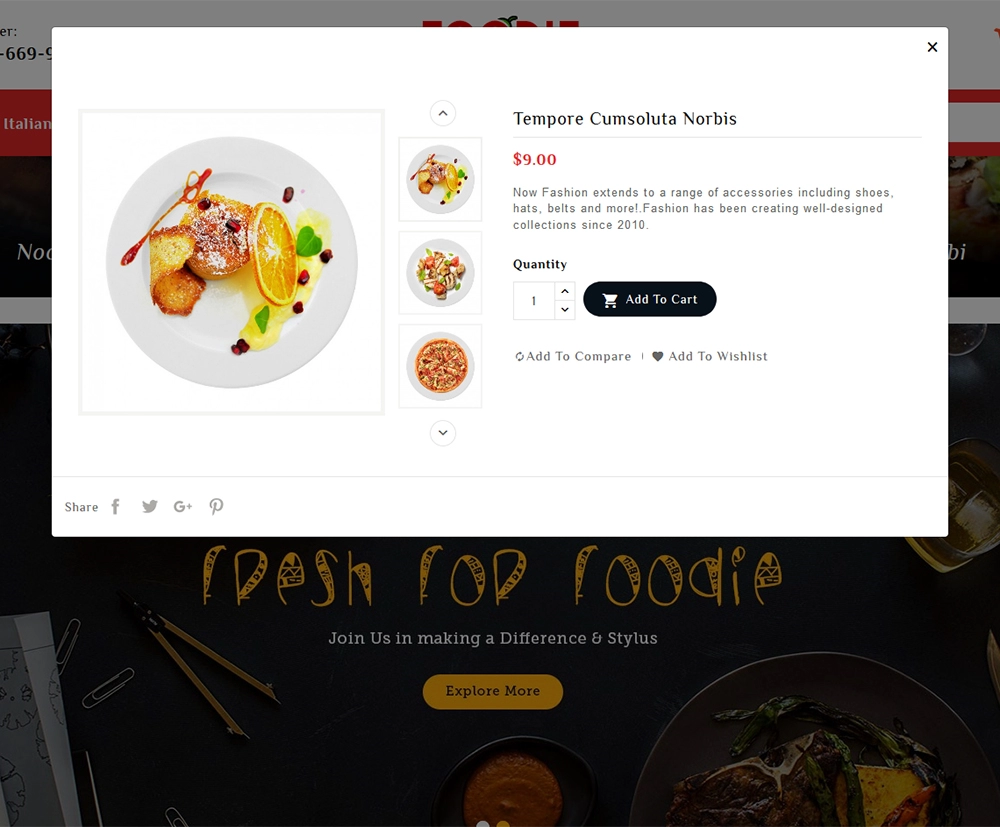Image resolution: width=1000 pixels, height=827 pixels.
Task: Decrease quantity with the down arrow
Action: pos(564,310)
